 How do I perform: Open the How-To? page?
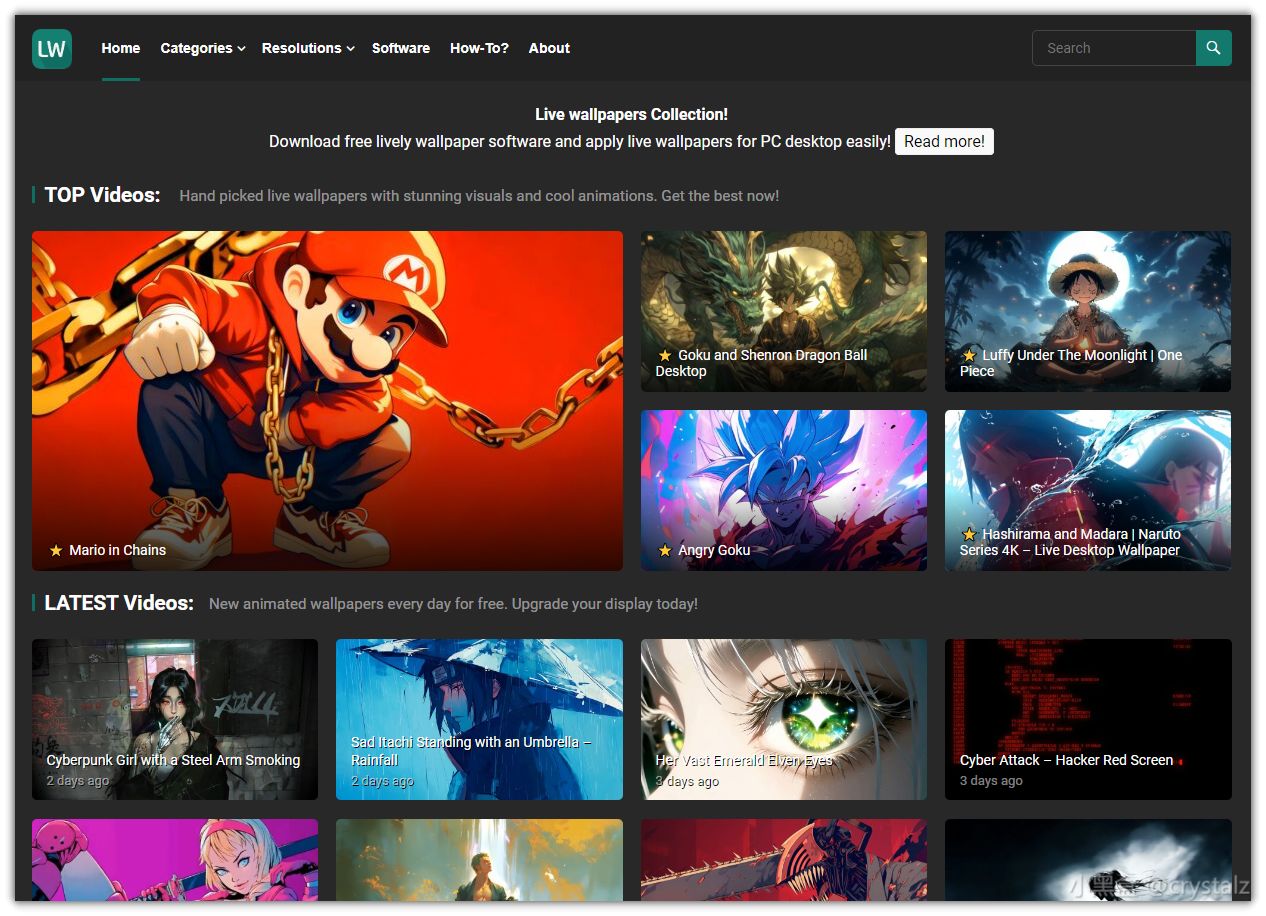point(479,48)
